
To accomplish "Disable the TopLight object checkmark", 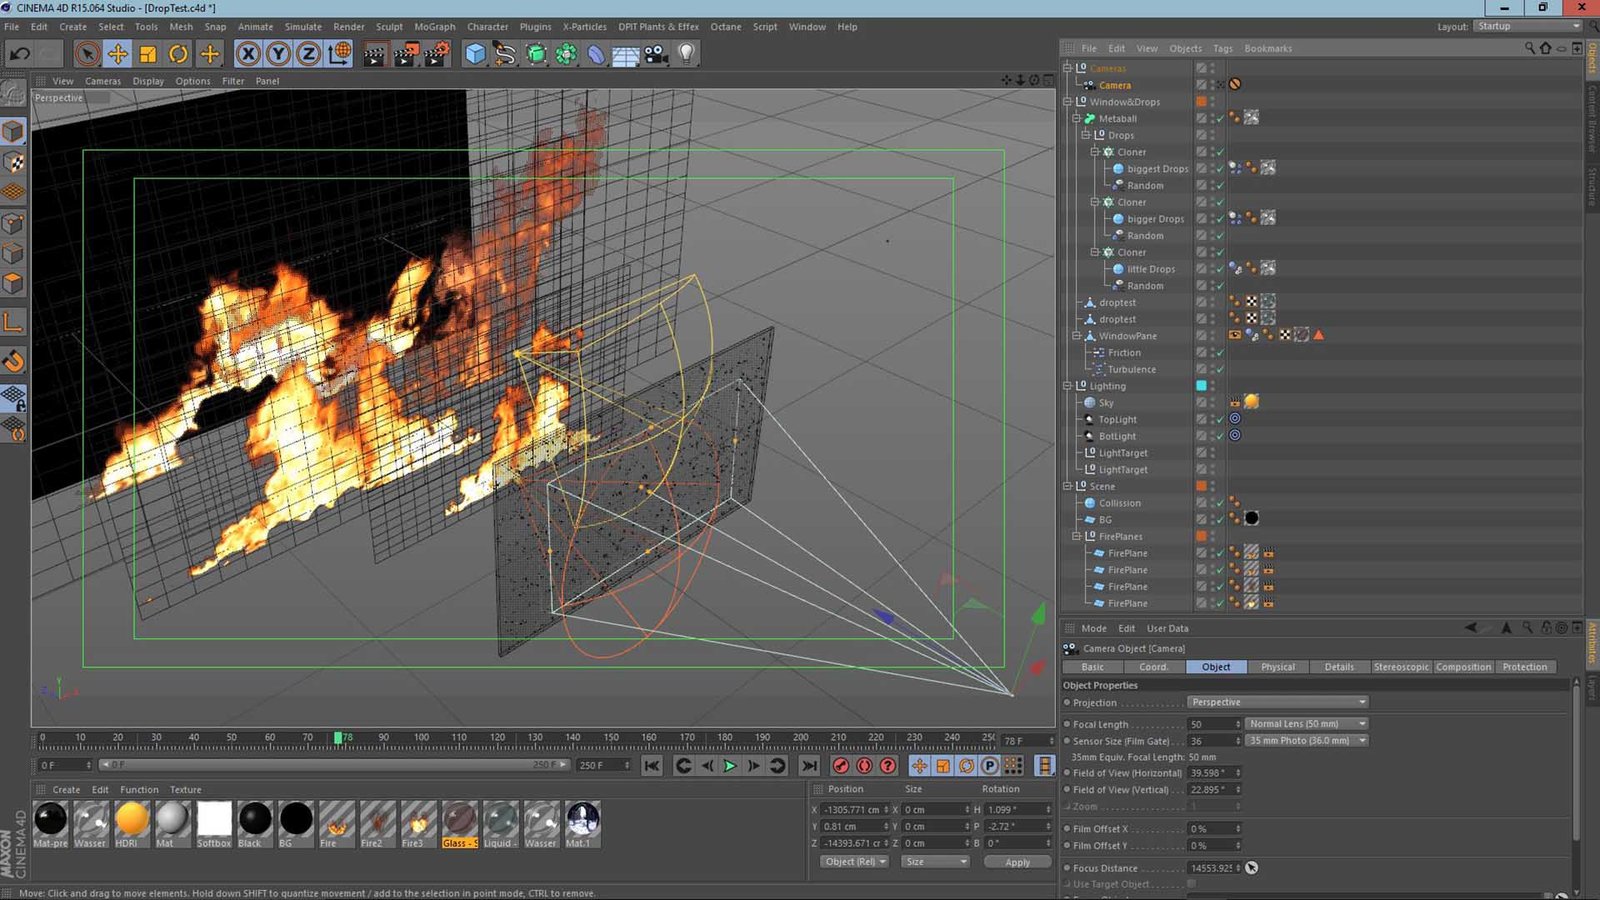I will pos(1219,420).
